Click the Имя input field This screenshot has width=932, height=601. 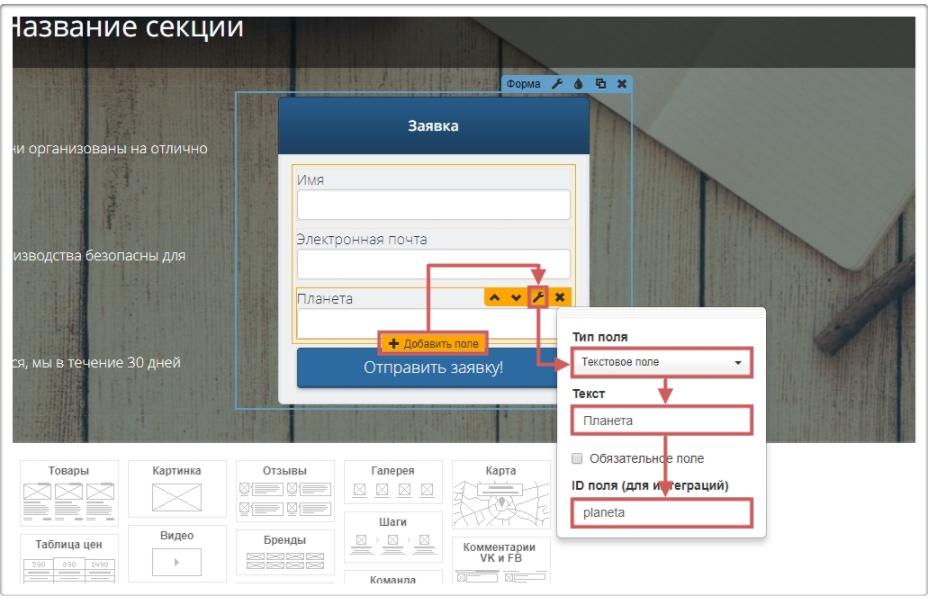coord(433,205)
